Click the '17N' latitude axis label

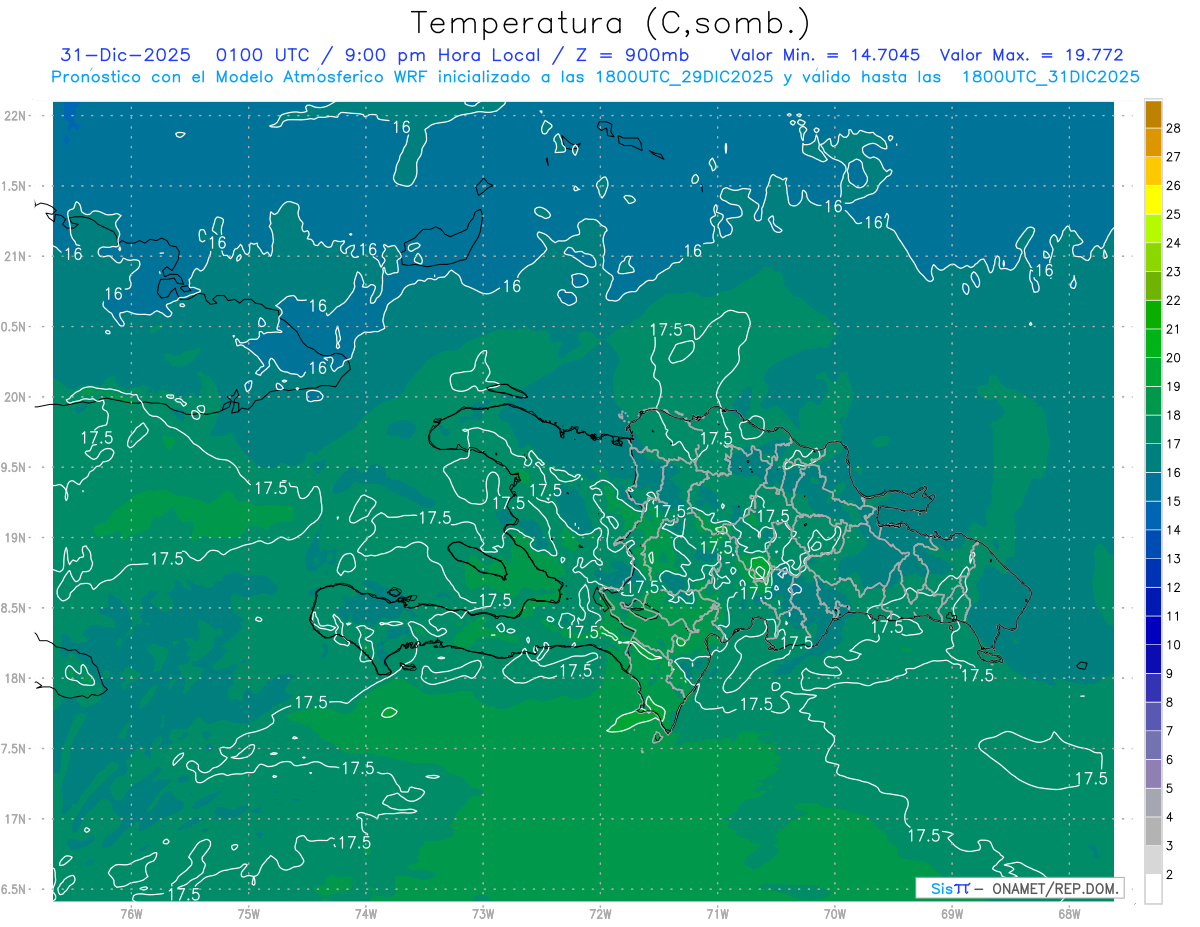(15, 819)
